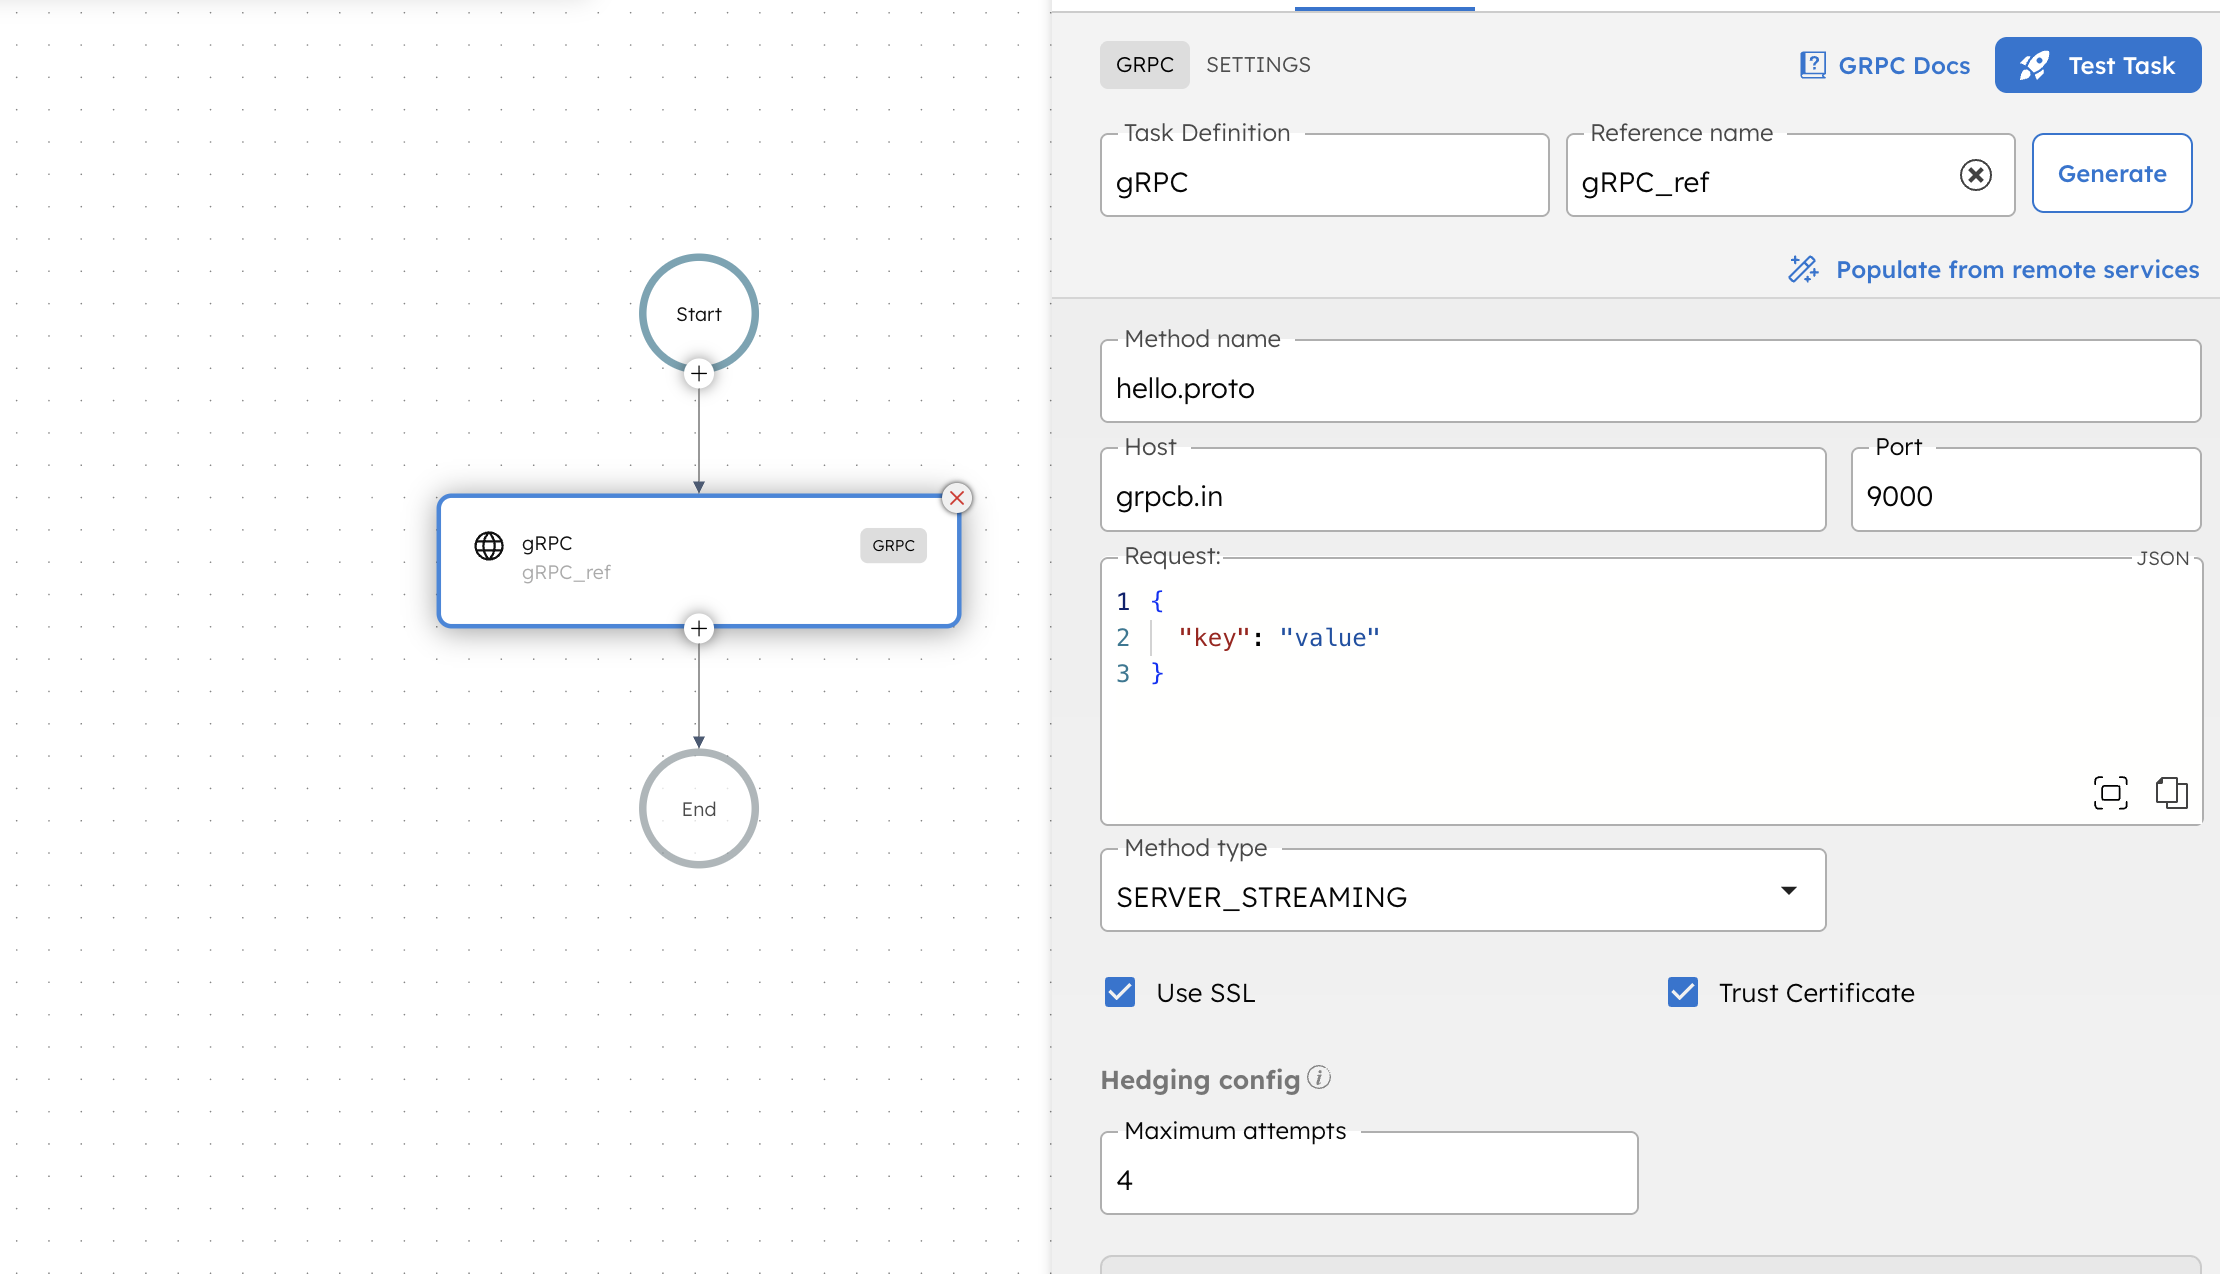Viewport: 2220px width, 1274px height.
Task: Click the info icon beside Hedging config
Action: [x=1319, y=1078]
